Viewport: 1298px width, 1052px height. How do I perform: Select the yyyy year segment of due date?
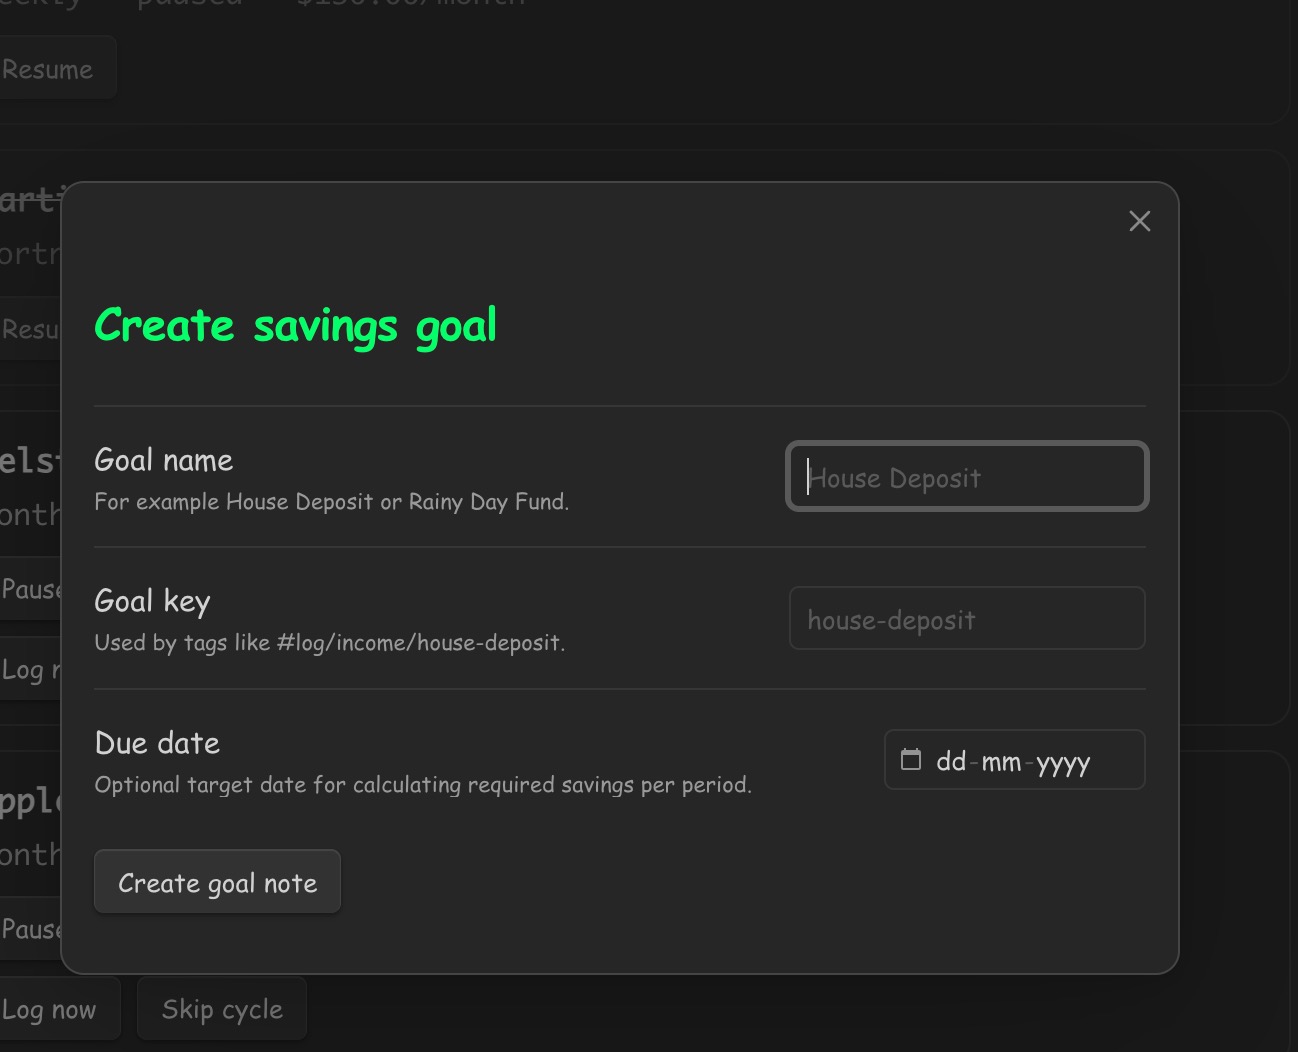click(x=1063, y=762)
